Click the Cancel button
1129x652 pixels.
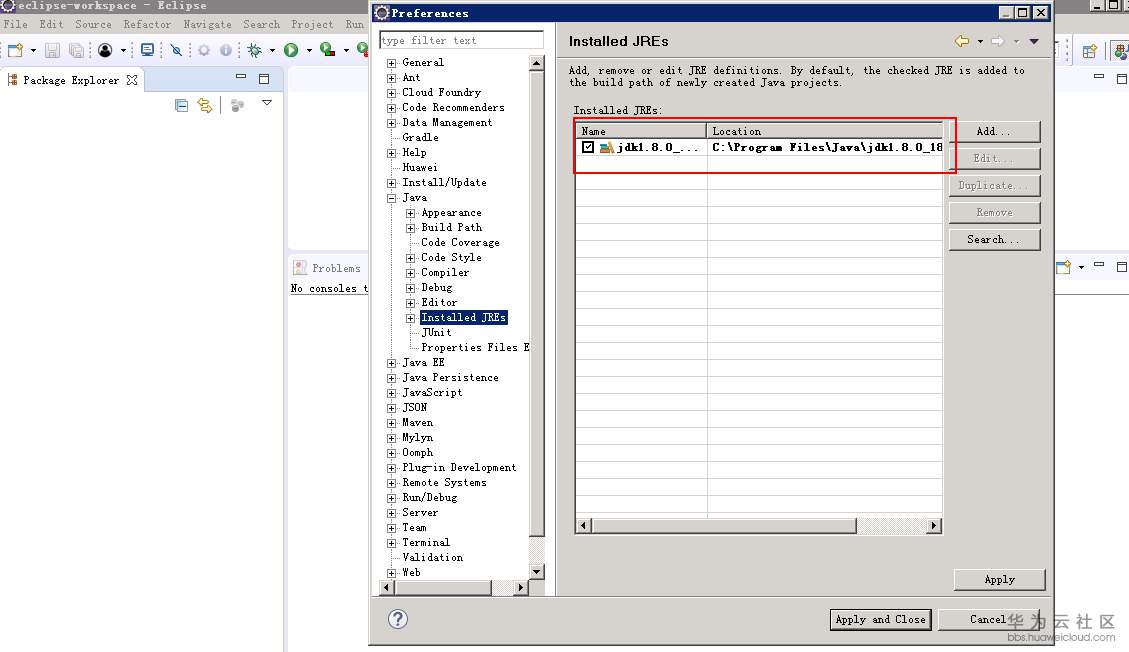988,619
